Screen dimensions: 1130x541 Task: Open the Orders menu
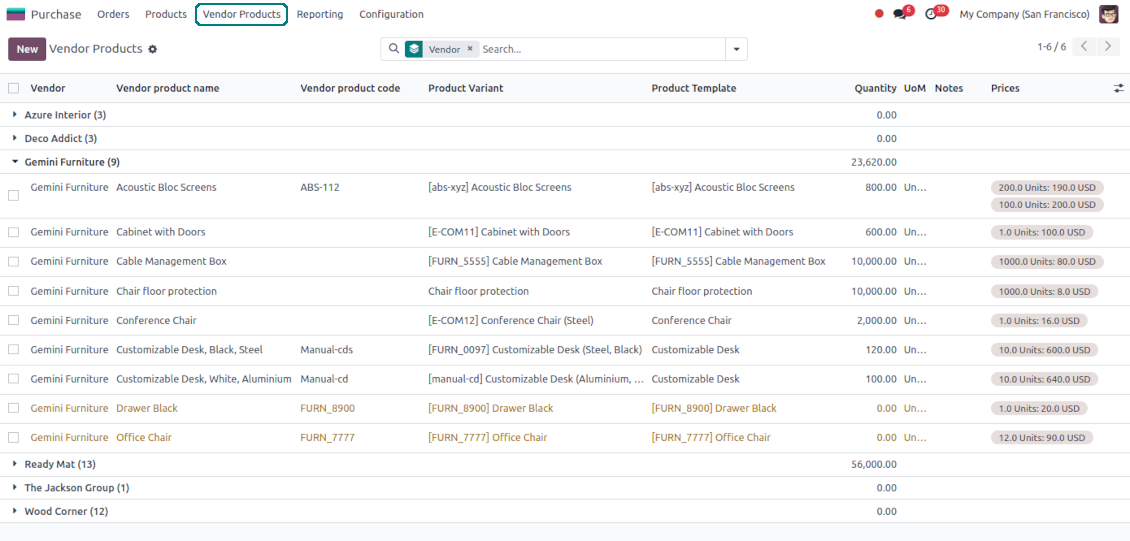tap(113, 14)
